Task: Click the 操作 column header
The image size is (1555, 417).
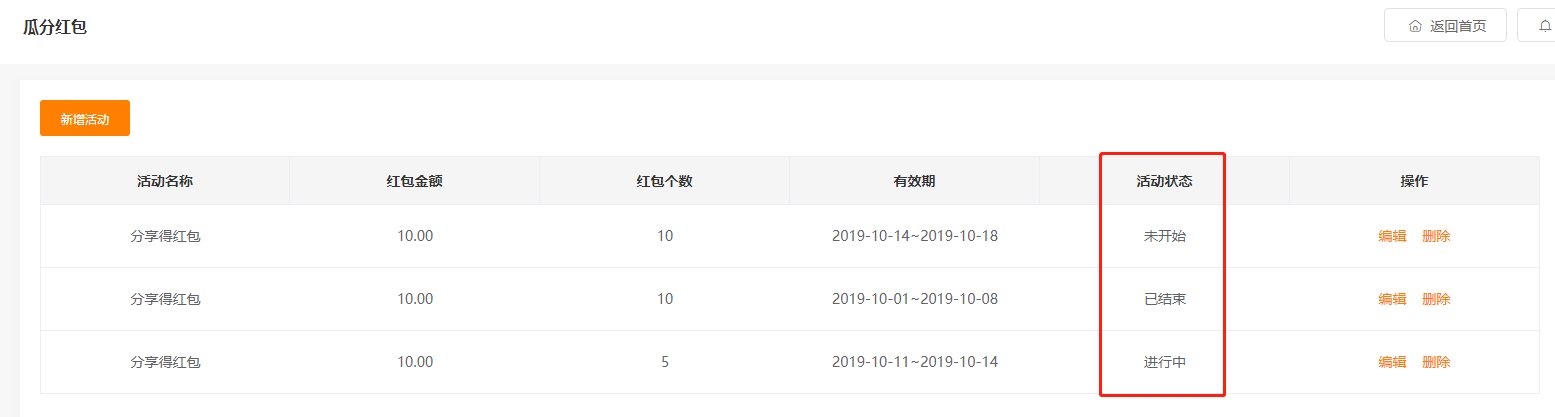Action: [x=1414, y=181]
